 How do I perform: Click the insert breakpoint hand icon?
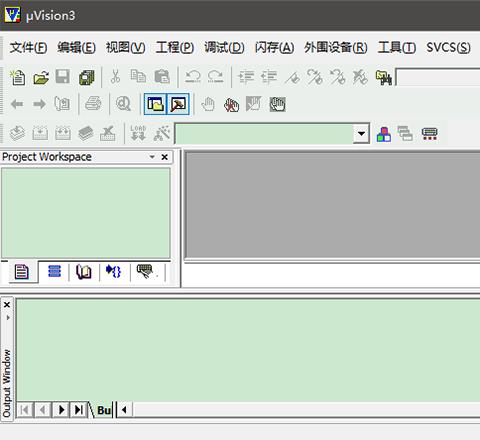pyautogui.click(x=208, y=104)
